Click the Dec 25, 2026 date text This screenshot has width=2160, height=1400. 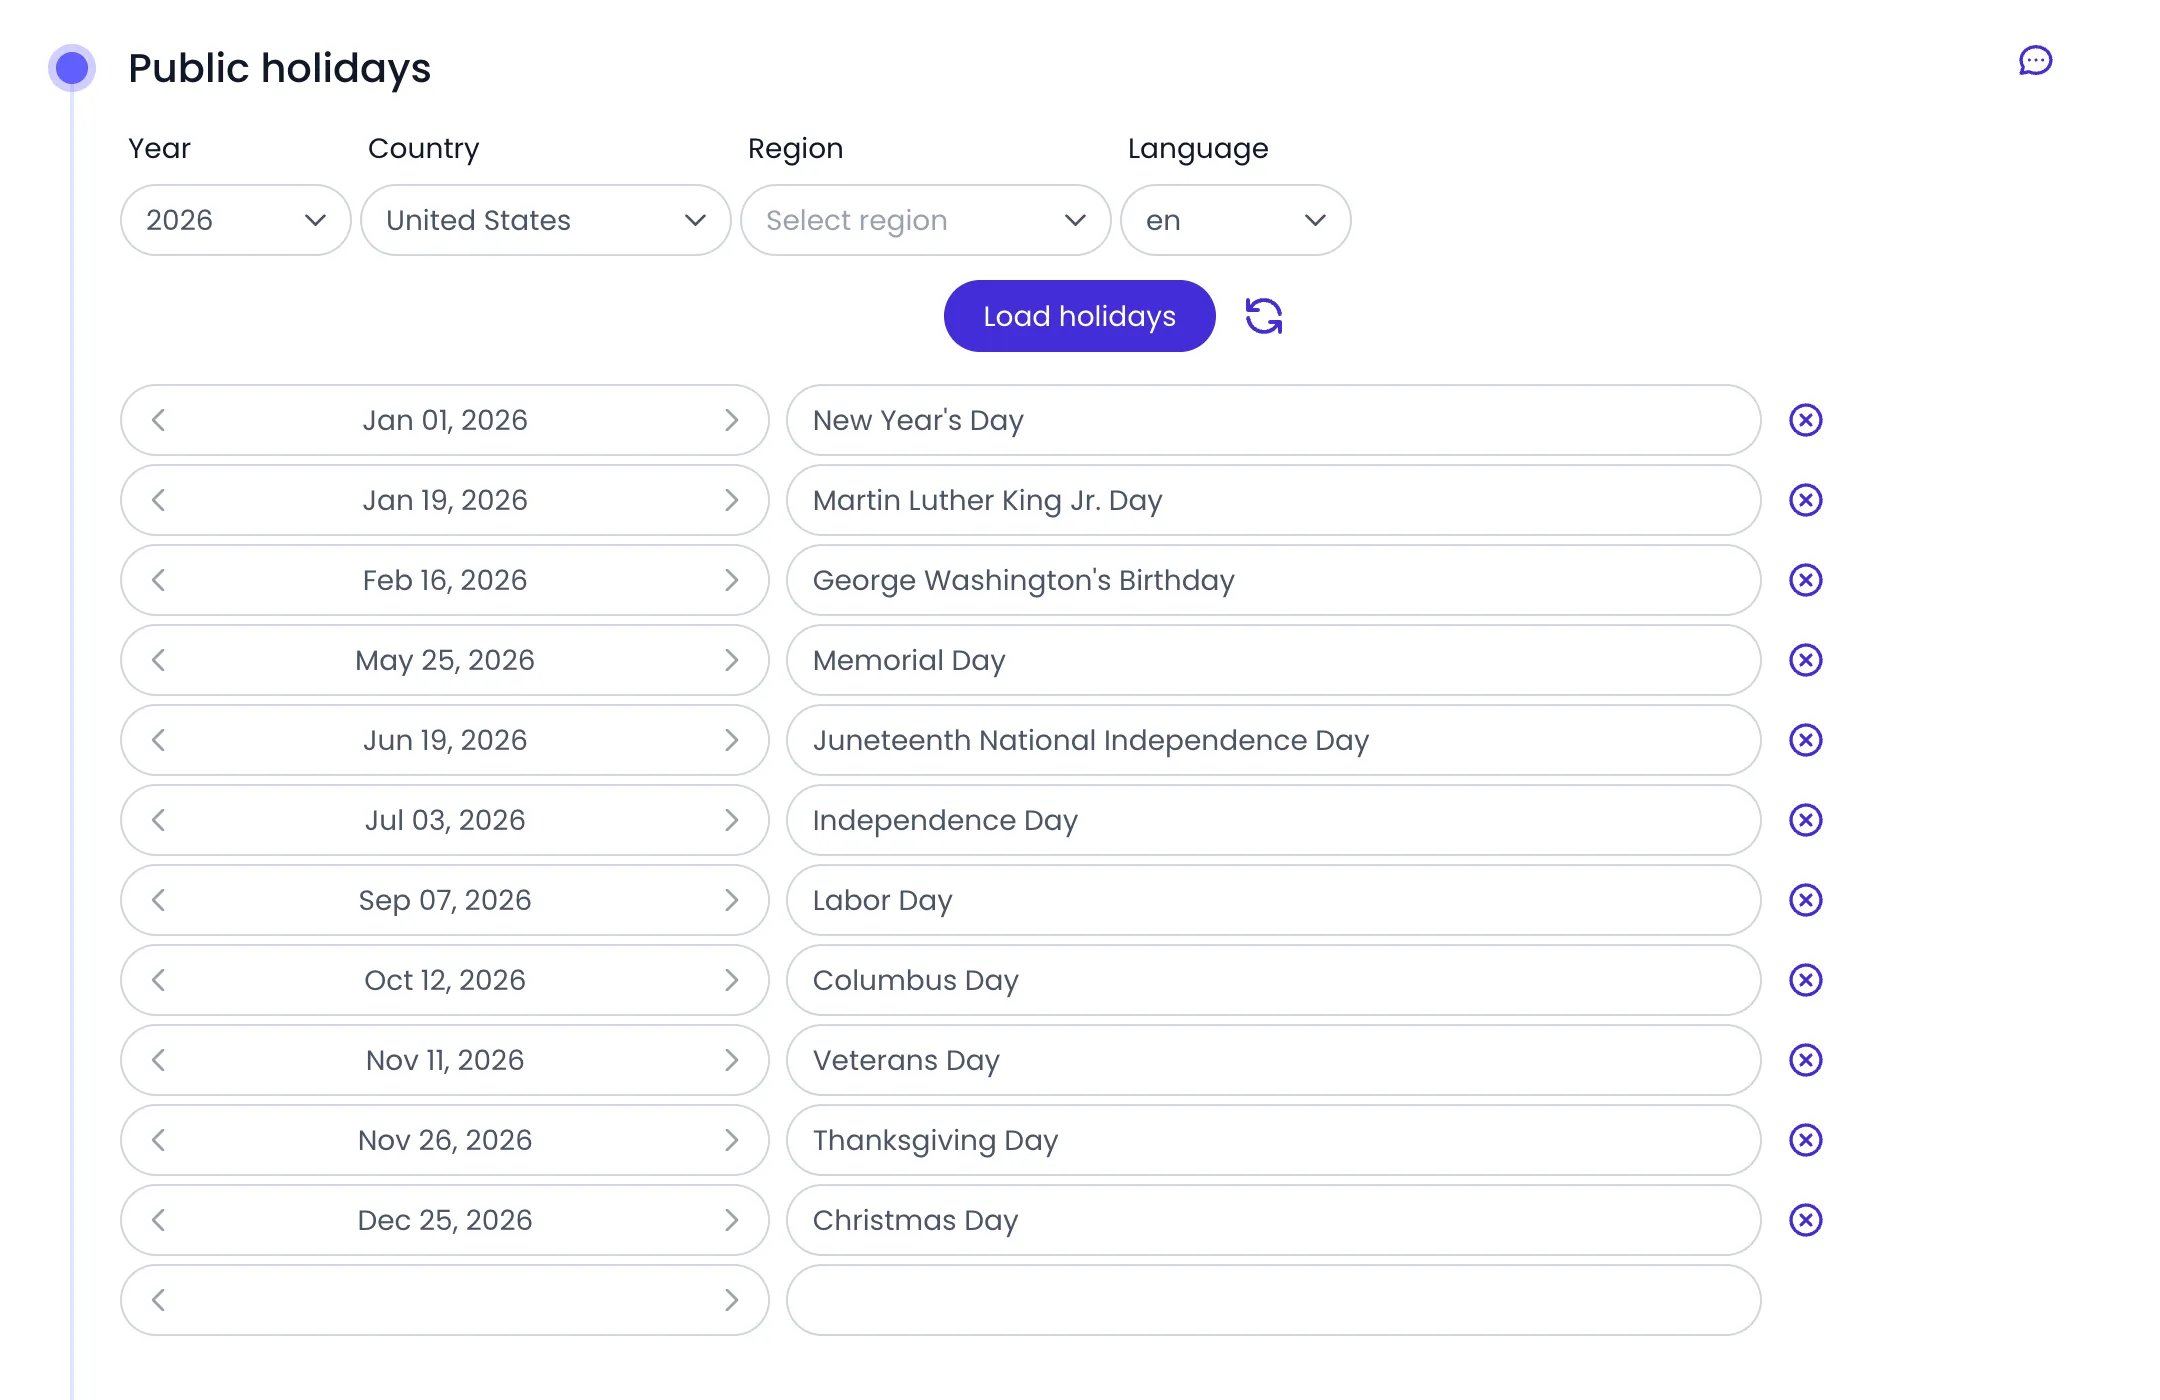click(445, 1220)
